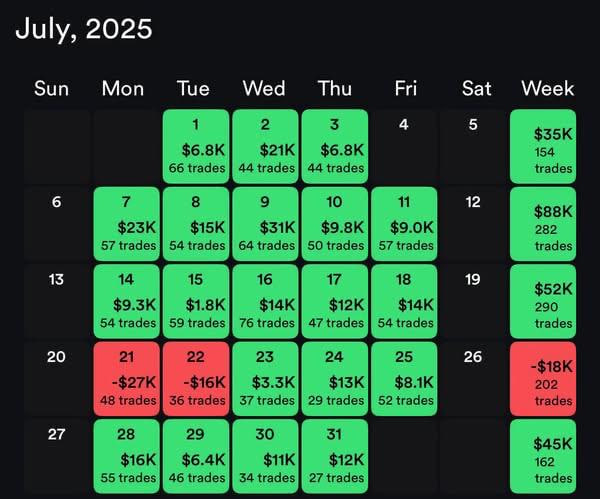Select the July 16 cell with 76 trades

point(264,301)
